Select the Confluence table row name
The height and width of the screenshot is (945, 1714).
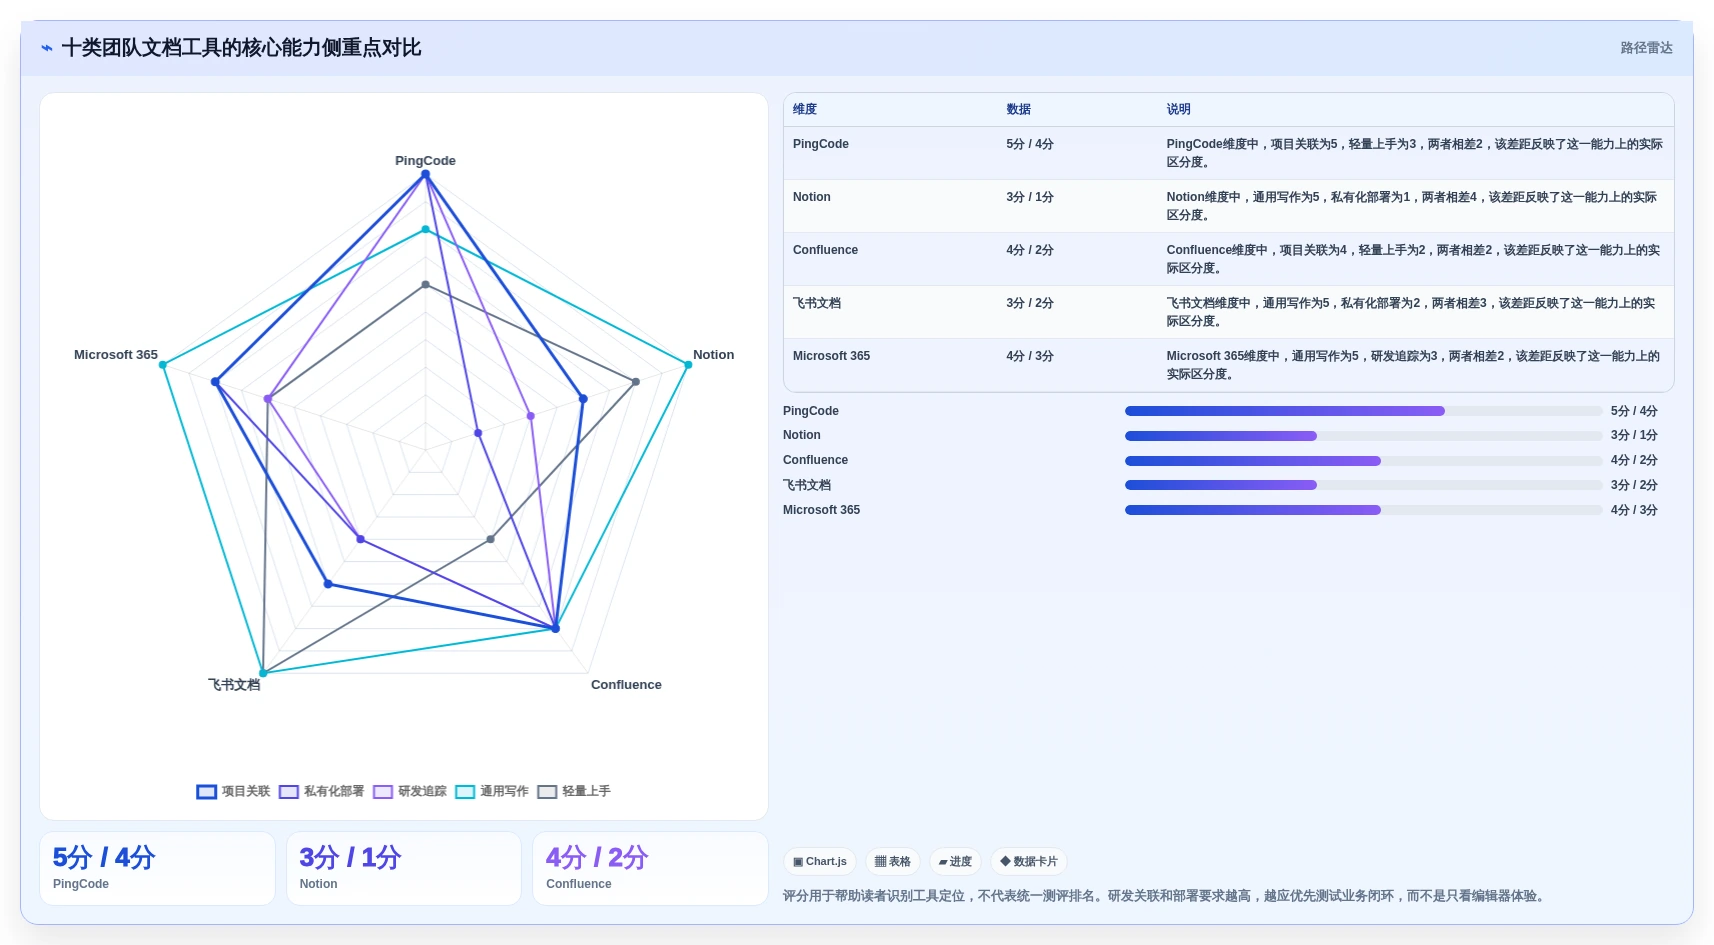point(825,250)
